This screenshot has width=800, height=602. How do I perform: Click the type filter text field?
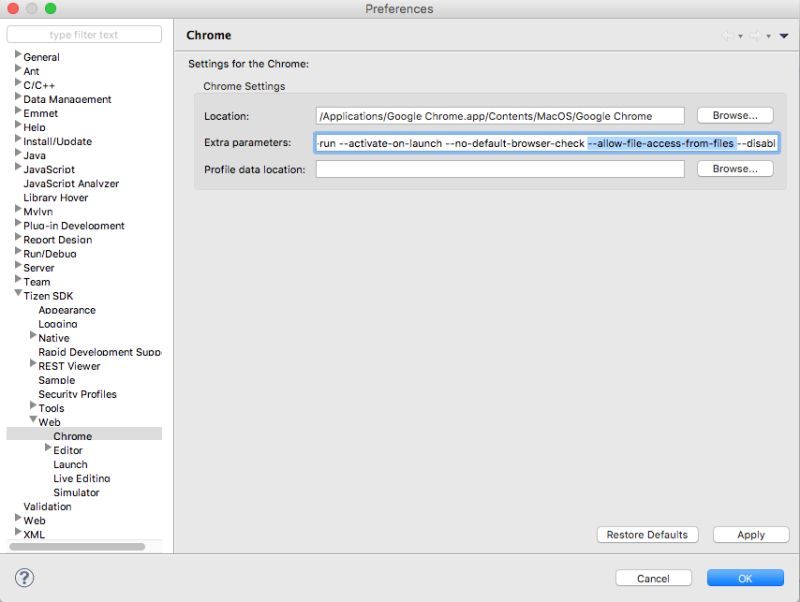click(84, 35)
